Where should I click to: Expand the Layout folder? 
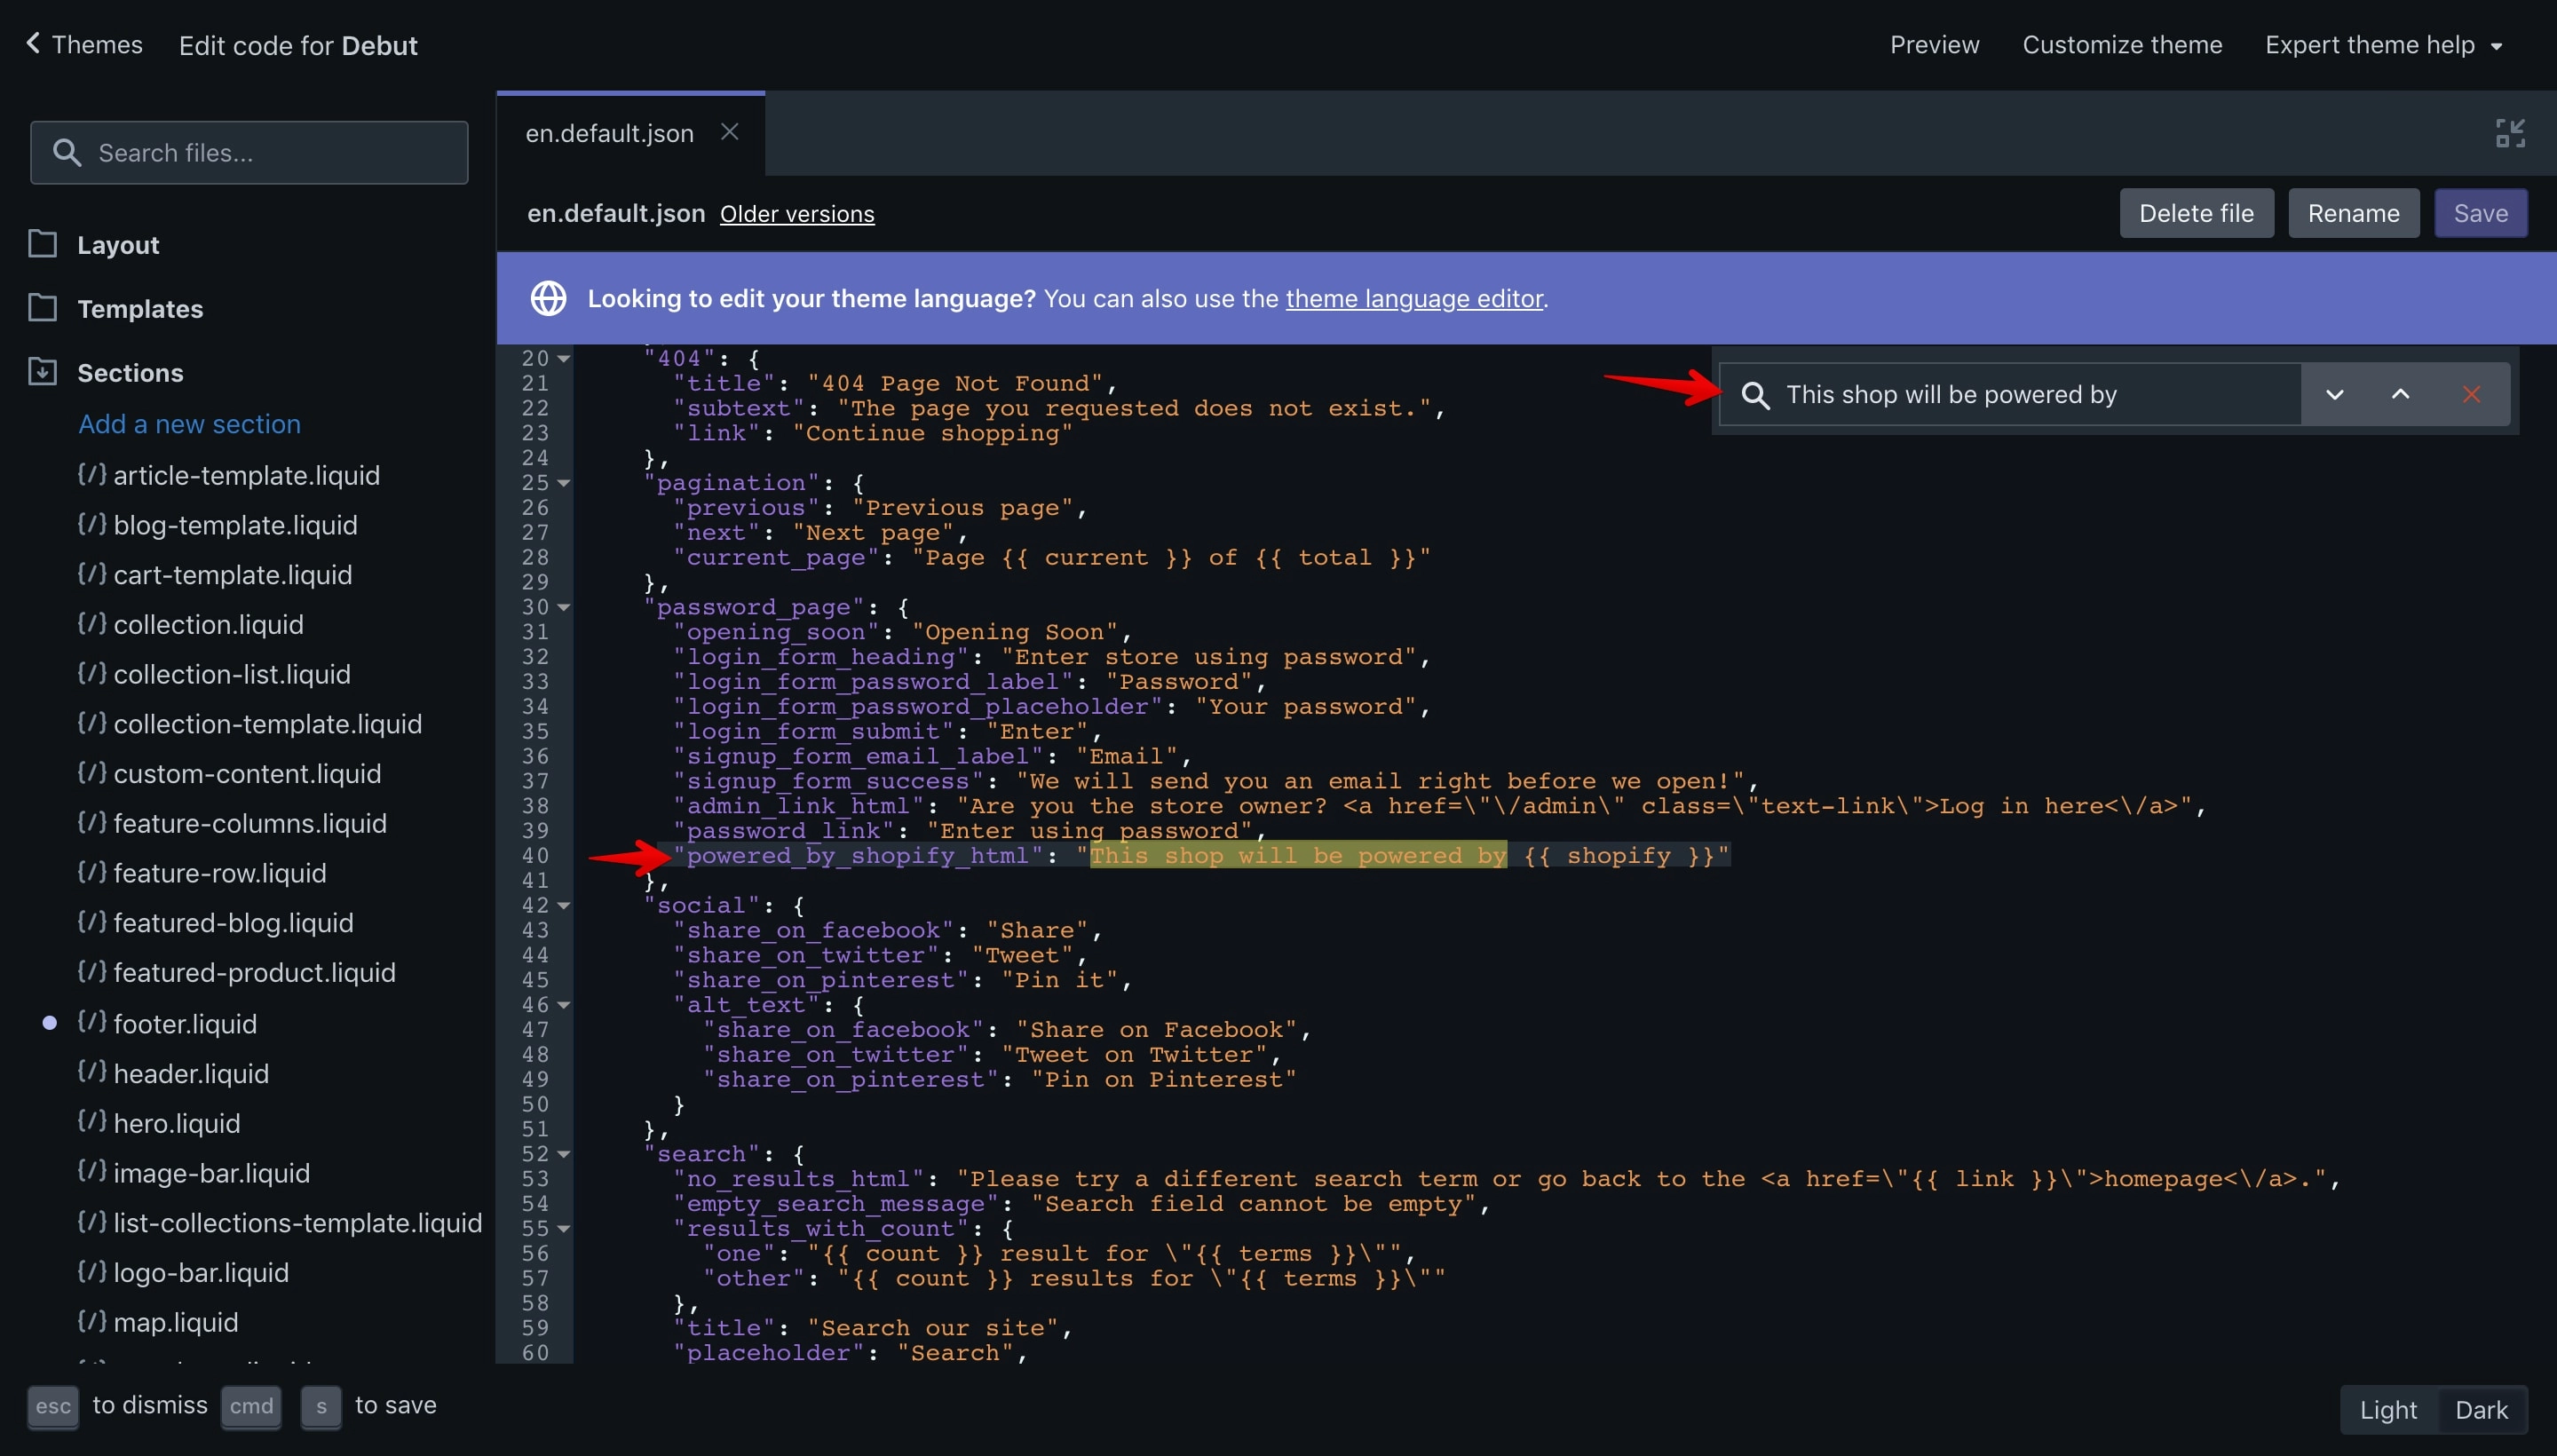tap(118, 245)
